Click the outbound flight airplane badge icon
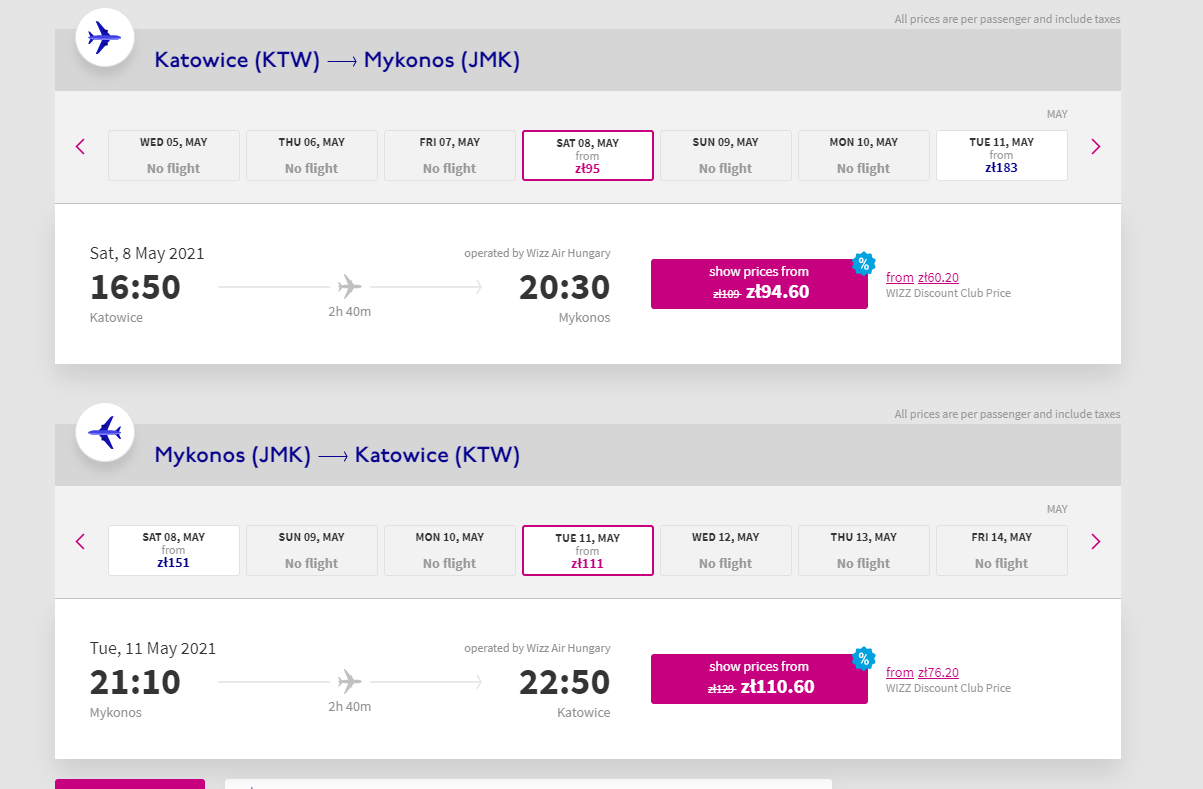 [105, 38]
